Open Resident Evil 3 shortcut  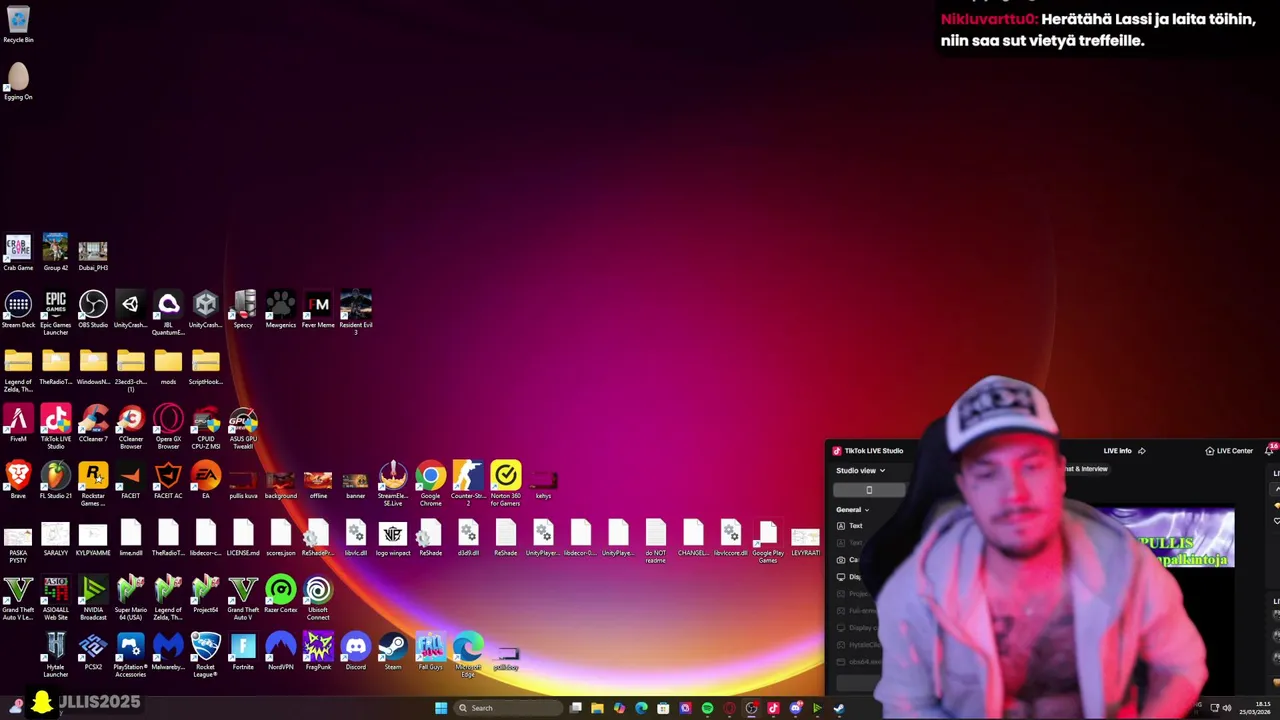(x=356, y=311)
